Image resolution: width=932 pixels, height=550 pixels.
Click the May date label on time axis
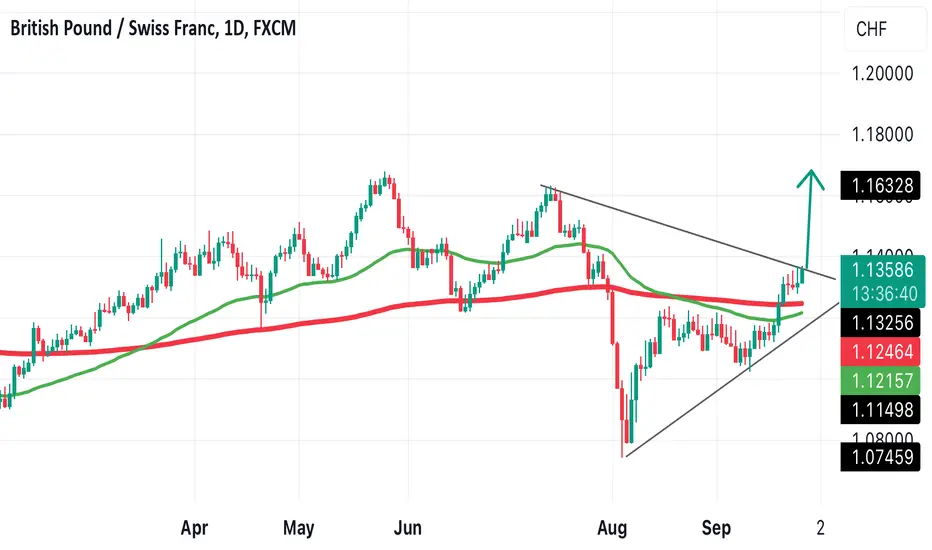(298, 527)
